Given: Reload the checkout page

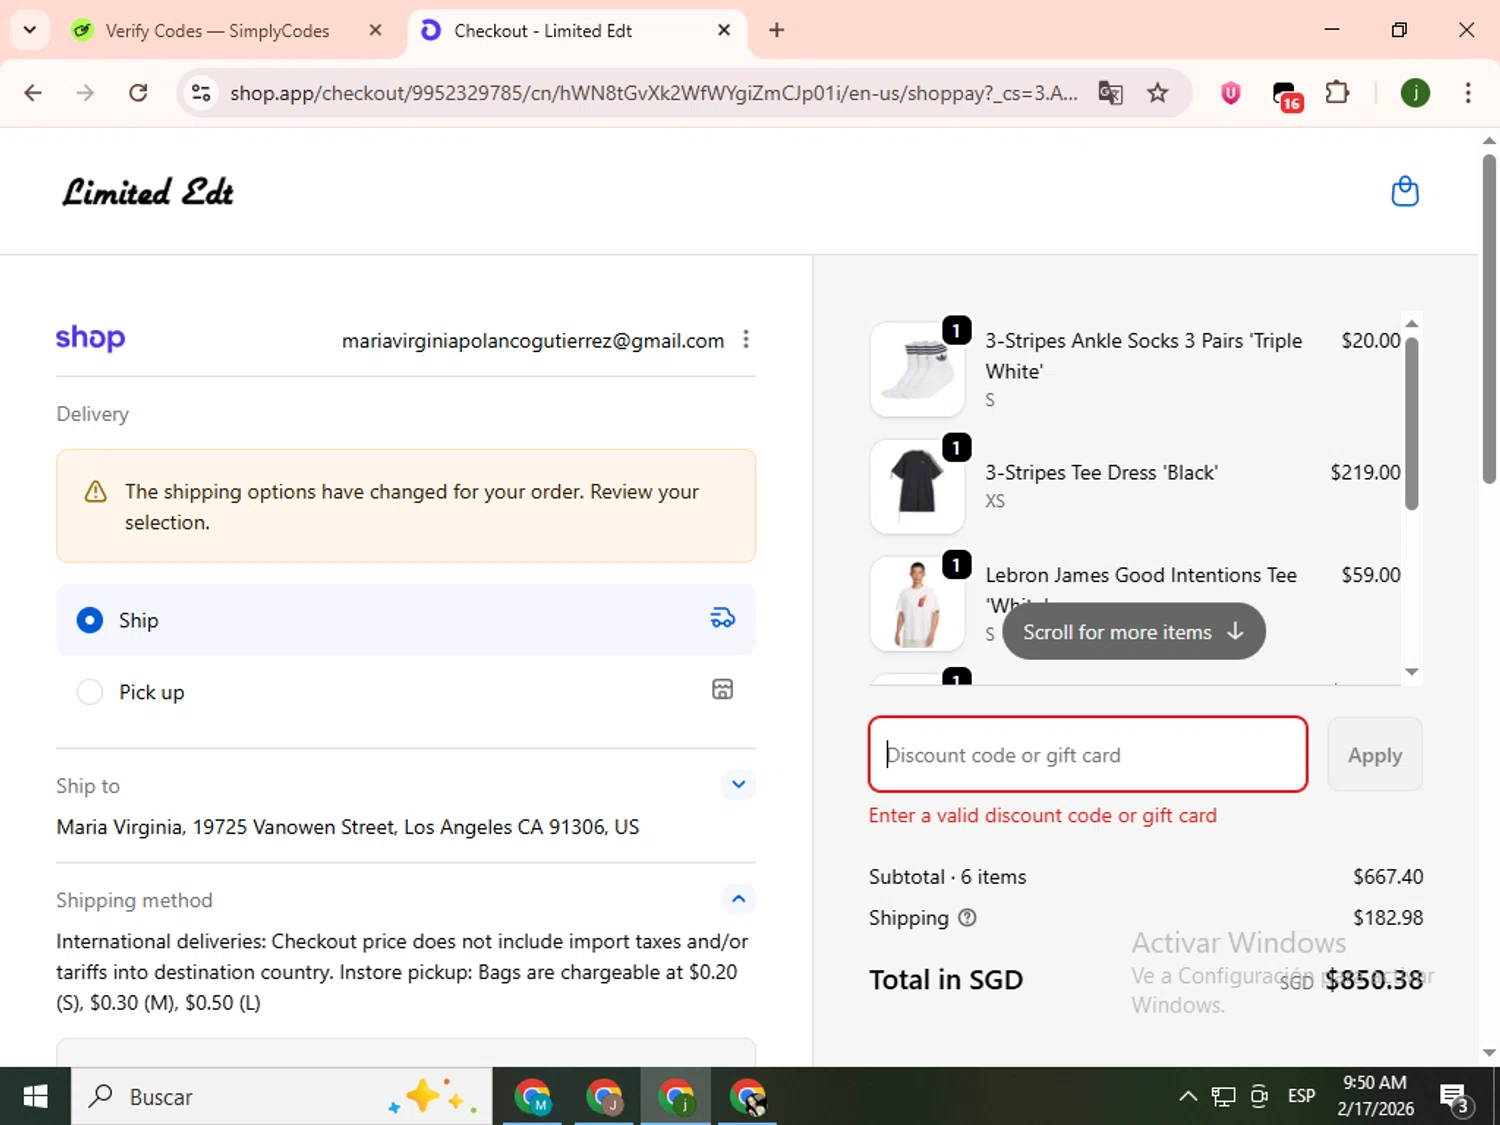Looking at the screenshot, I should (138, 93).
